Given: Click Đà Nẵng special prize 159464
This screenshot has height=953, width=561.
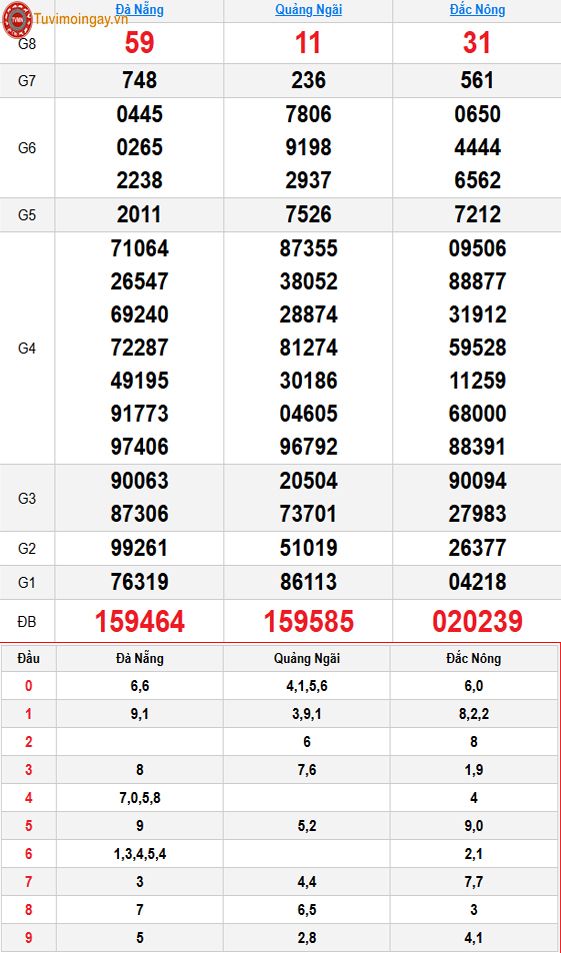Looking at the screenshot, I should point(139,621).
